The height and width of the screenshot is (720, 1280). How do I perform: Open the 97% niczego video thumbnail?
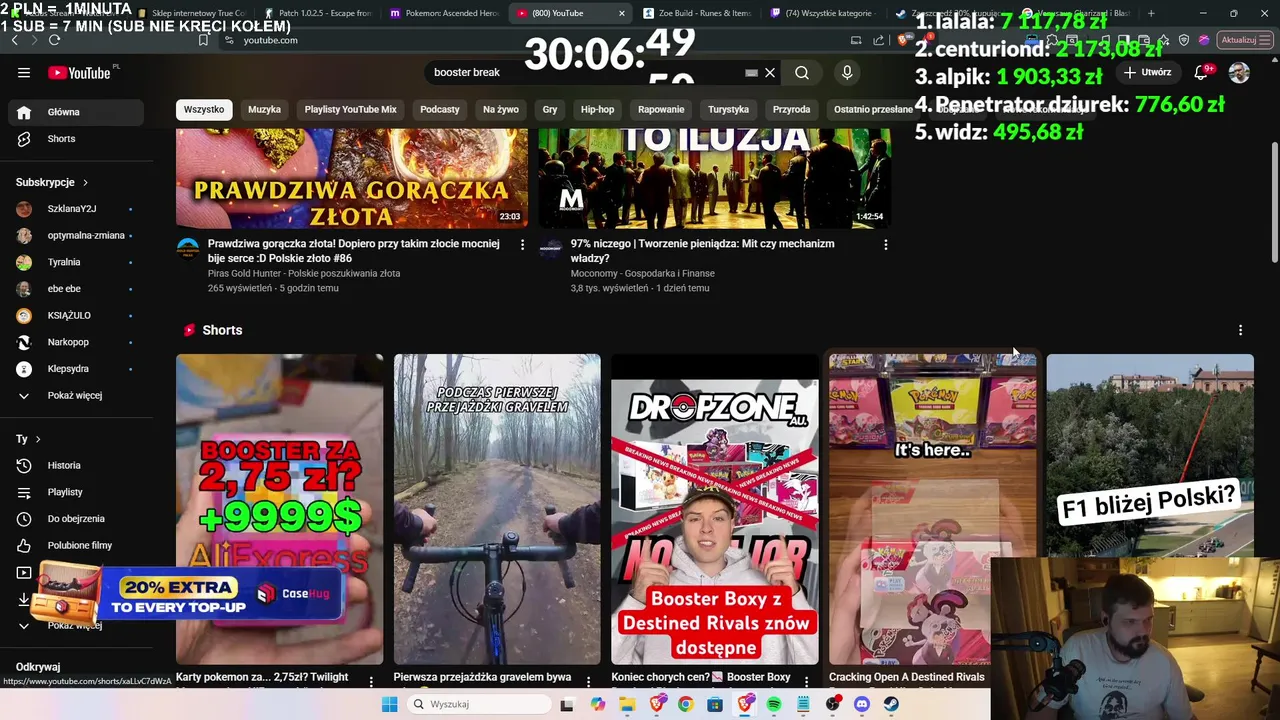(714, 178)
